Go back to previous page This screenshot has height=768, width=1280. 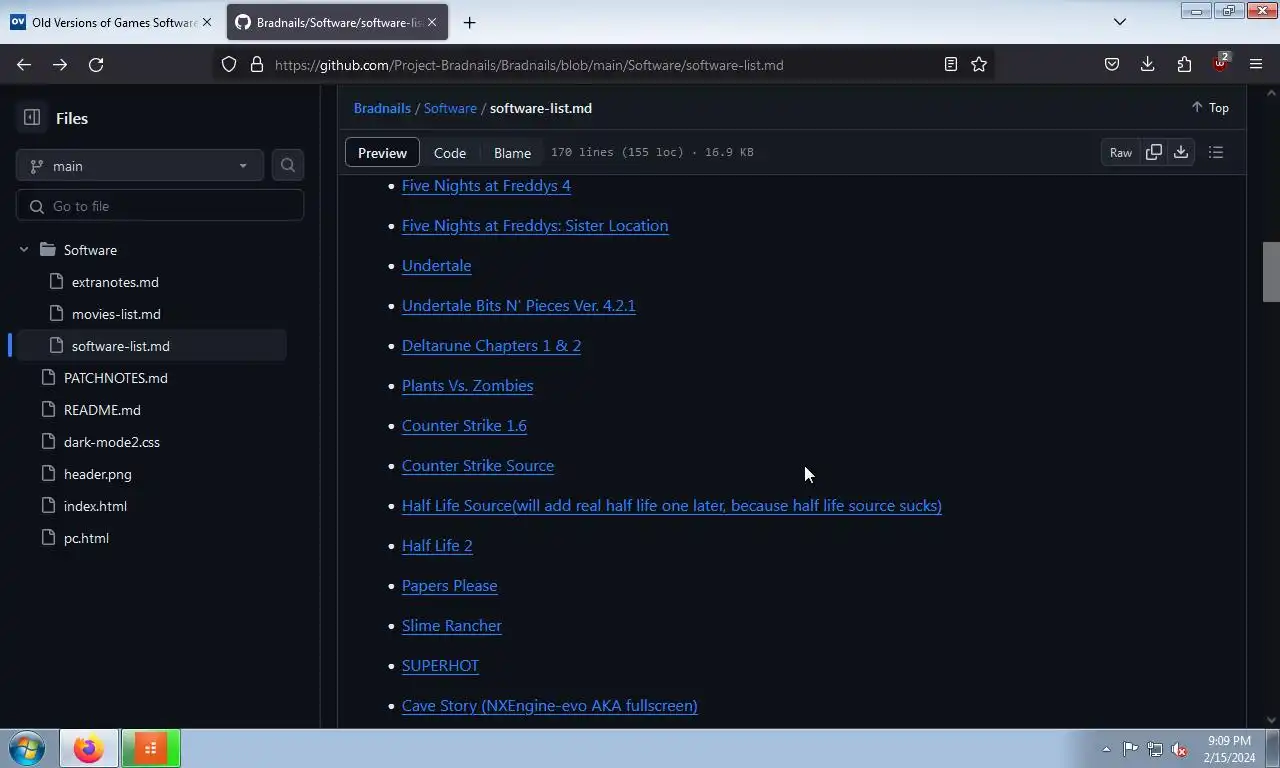(24, 64)
